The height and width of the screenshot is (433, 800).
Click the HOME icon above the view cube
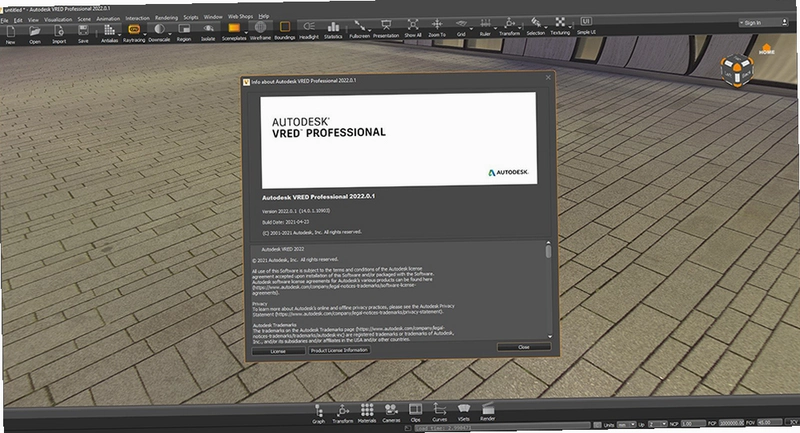point(766,49)
